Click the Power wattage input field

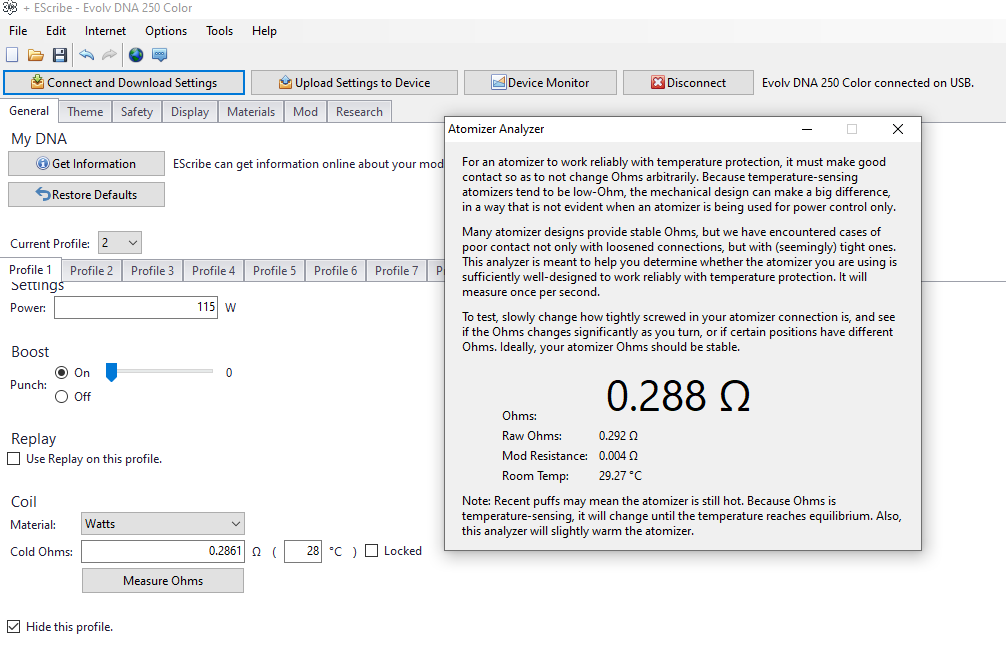(136, 308)
